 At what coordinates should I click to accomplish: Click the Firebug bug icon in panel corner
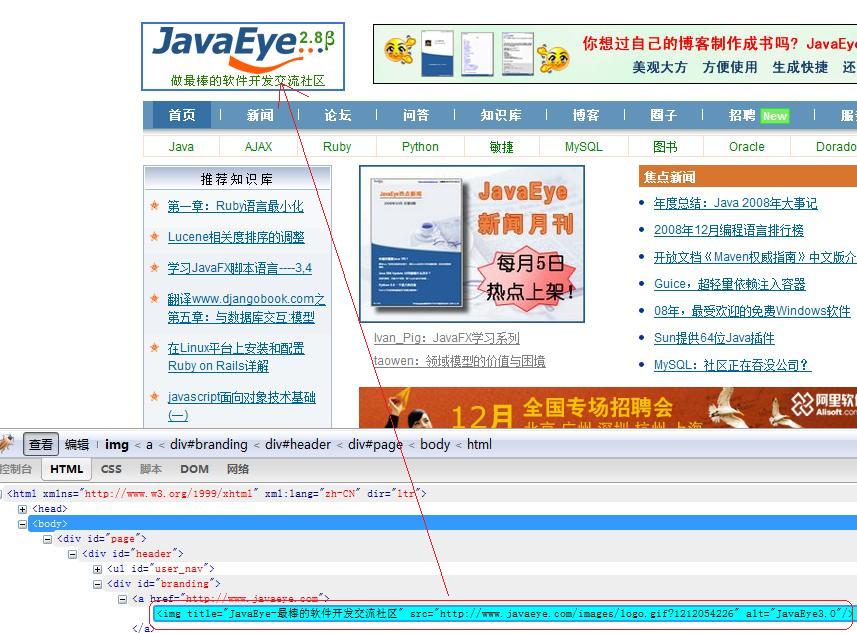pyautogui.click(x=6, y=444)
